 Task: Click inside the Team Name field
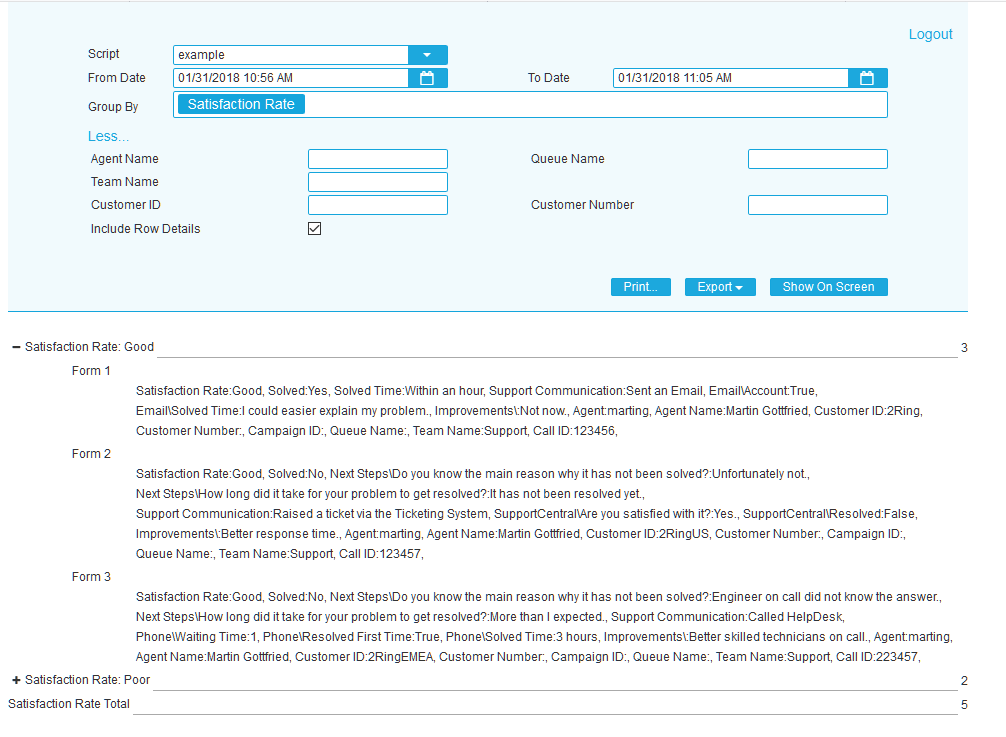[x=377, y=181]
